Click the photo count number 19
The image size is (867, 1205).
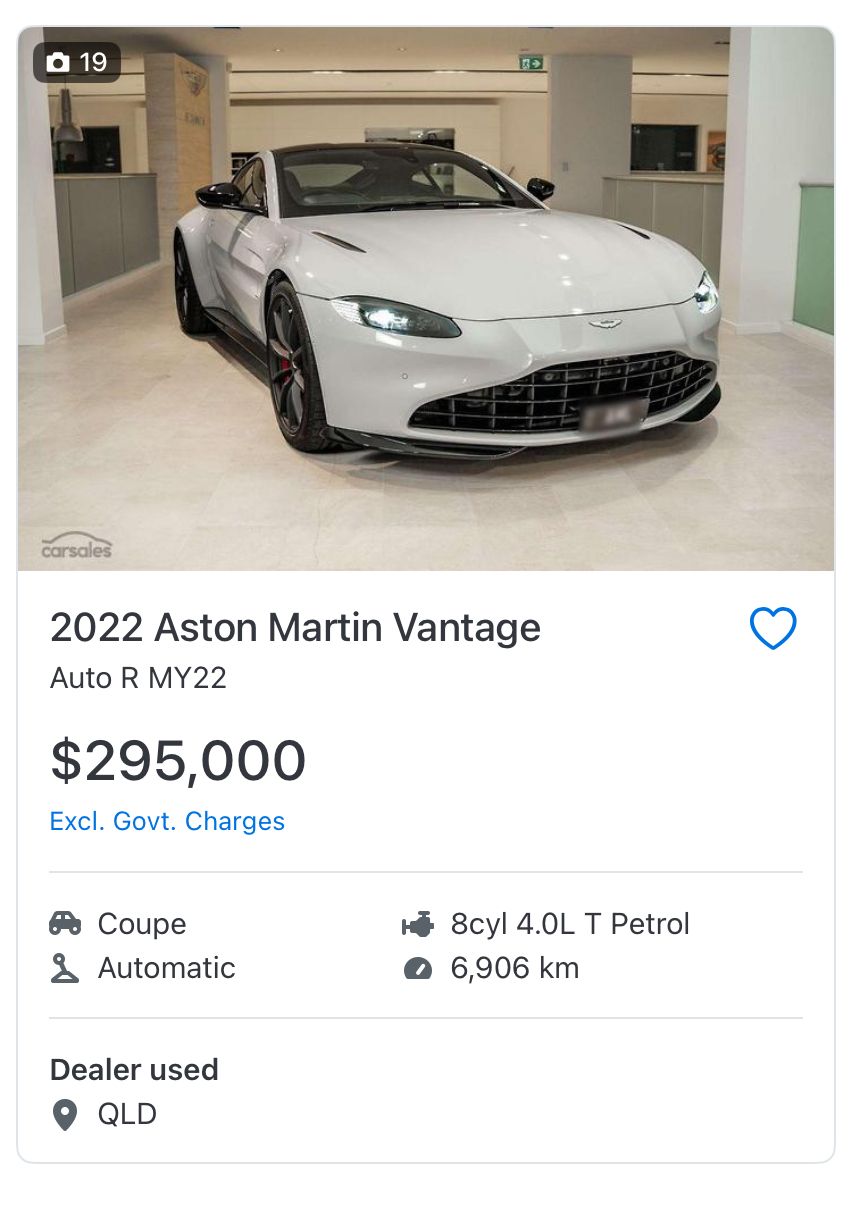tap(93, 63)
